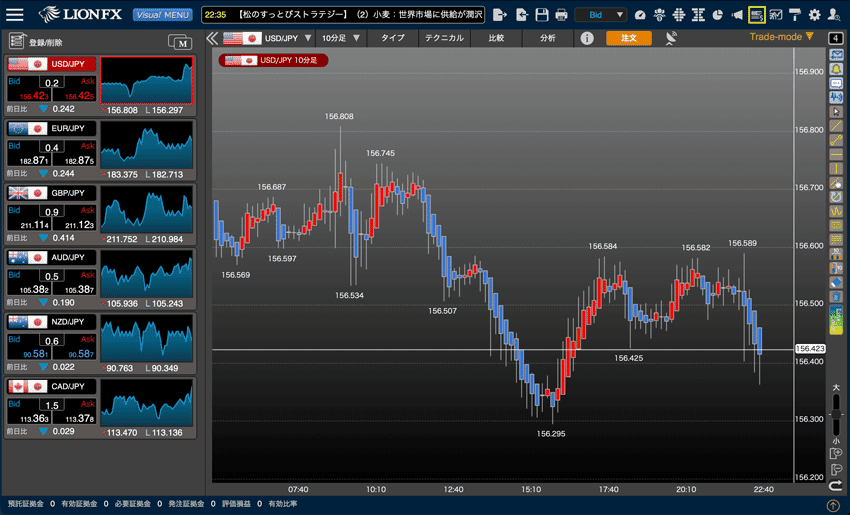
Task: Click the mail envelope icon in right sidebar
Action: pyautogui.click(x=836, y=55)
